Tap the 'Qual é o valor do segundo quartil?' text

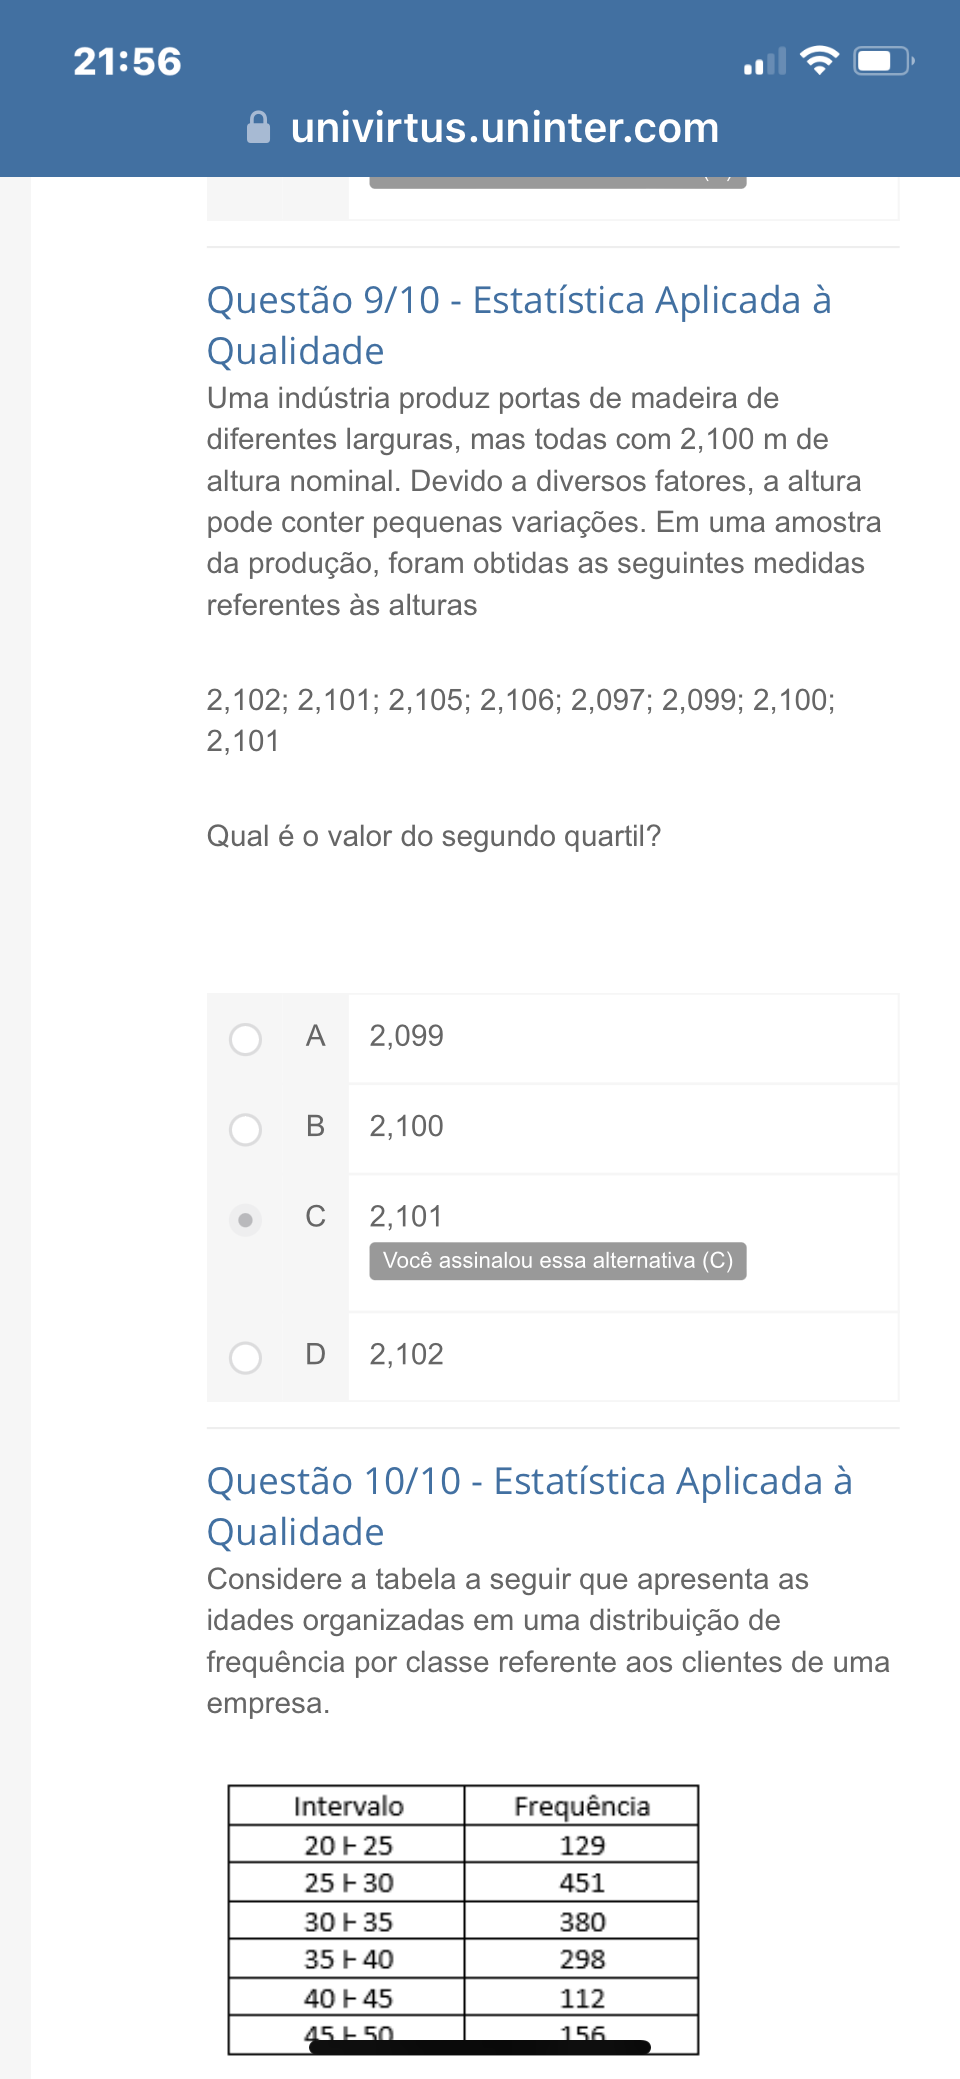click(x=434, y=836)
